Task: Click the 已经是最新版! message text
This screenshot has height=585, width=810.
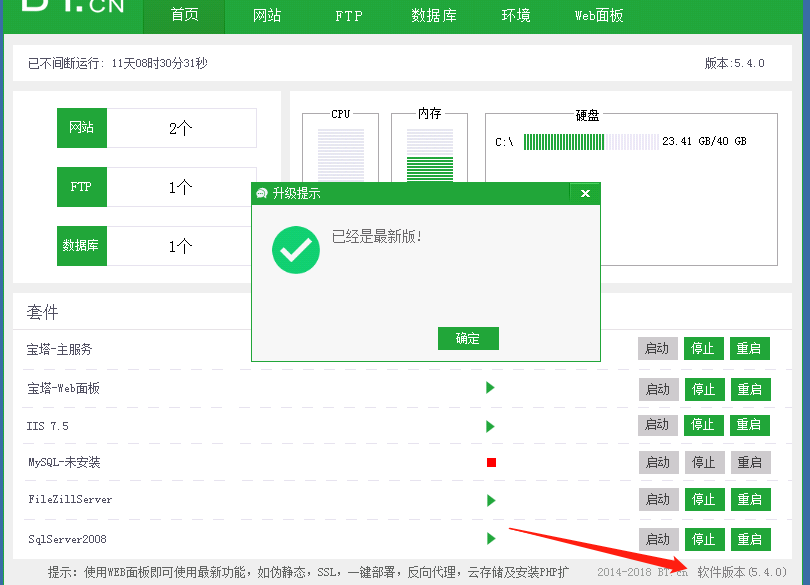Action: click(x=377, y=237)
